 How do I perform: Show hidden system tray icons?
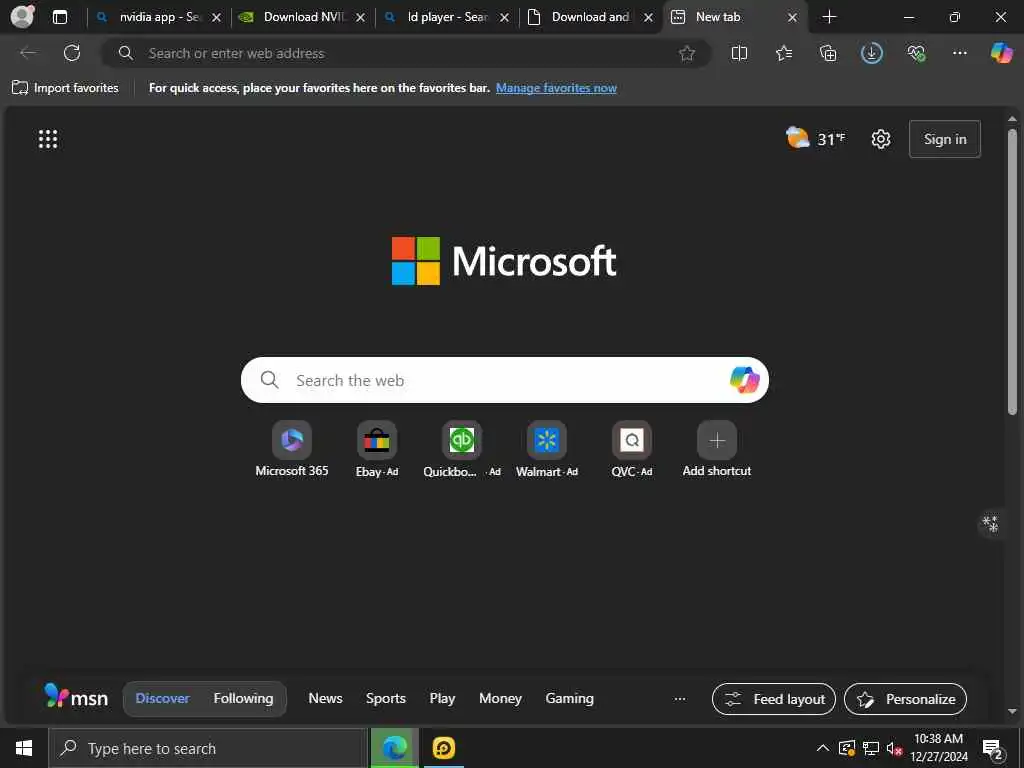[823, 748]
